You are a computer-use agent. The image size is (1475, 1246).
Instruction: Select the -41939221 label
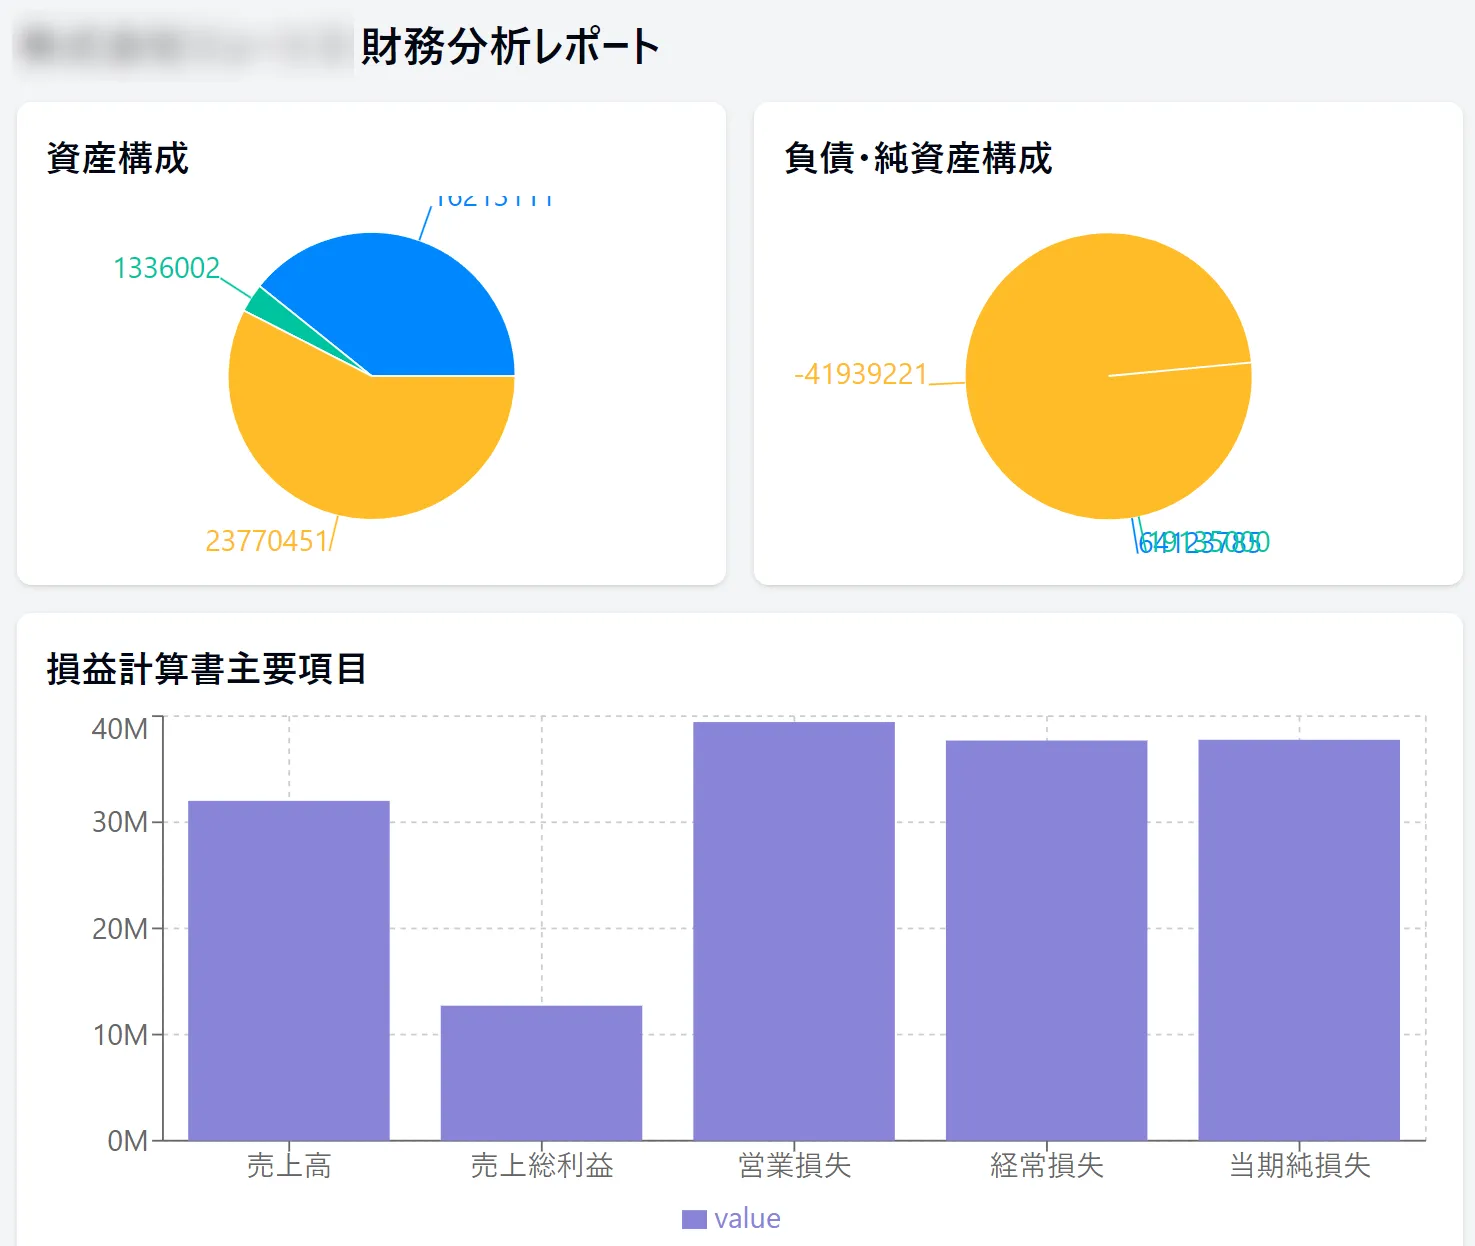pyautogui.click(x=861, y=374)
